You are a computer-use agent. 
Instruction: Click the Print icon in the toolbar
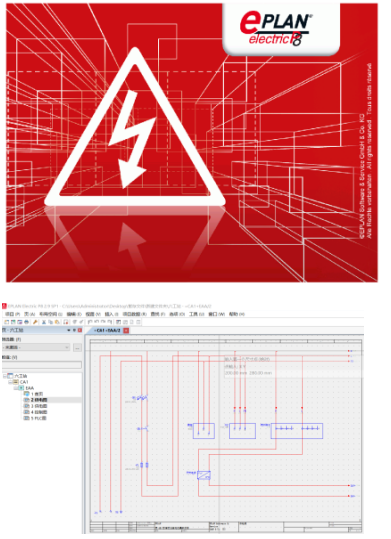tap(26, 322)
